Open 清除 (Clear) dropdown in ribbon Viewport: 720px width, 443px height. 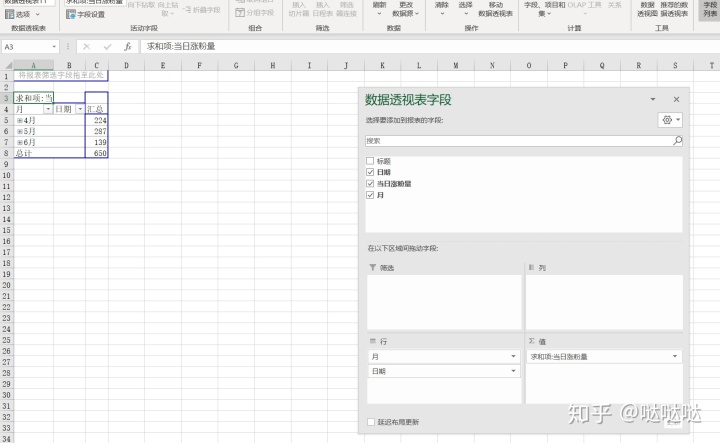pyautogui.click(x=442, y=8)
